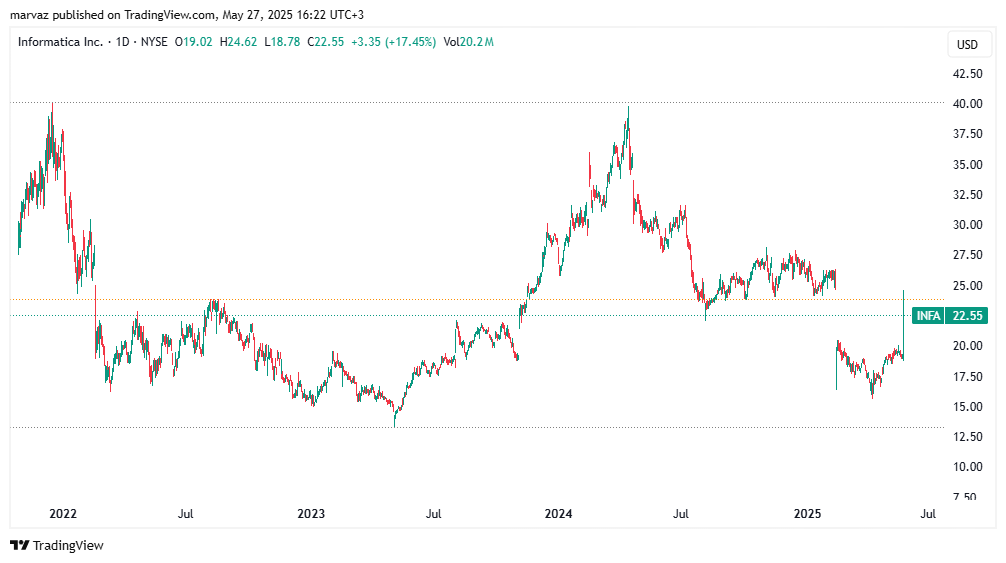Click the 10.00 price axis label
The width and height of the screenshot is (1006, 563).
click(x=968, y=467)
